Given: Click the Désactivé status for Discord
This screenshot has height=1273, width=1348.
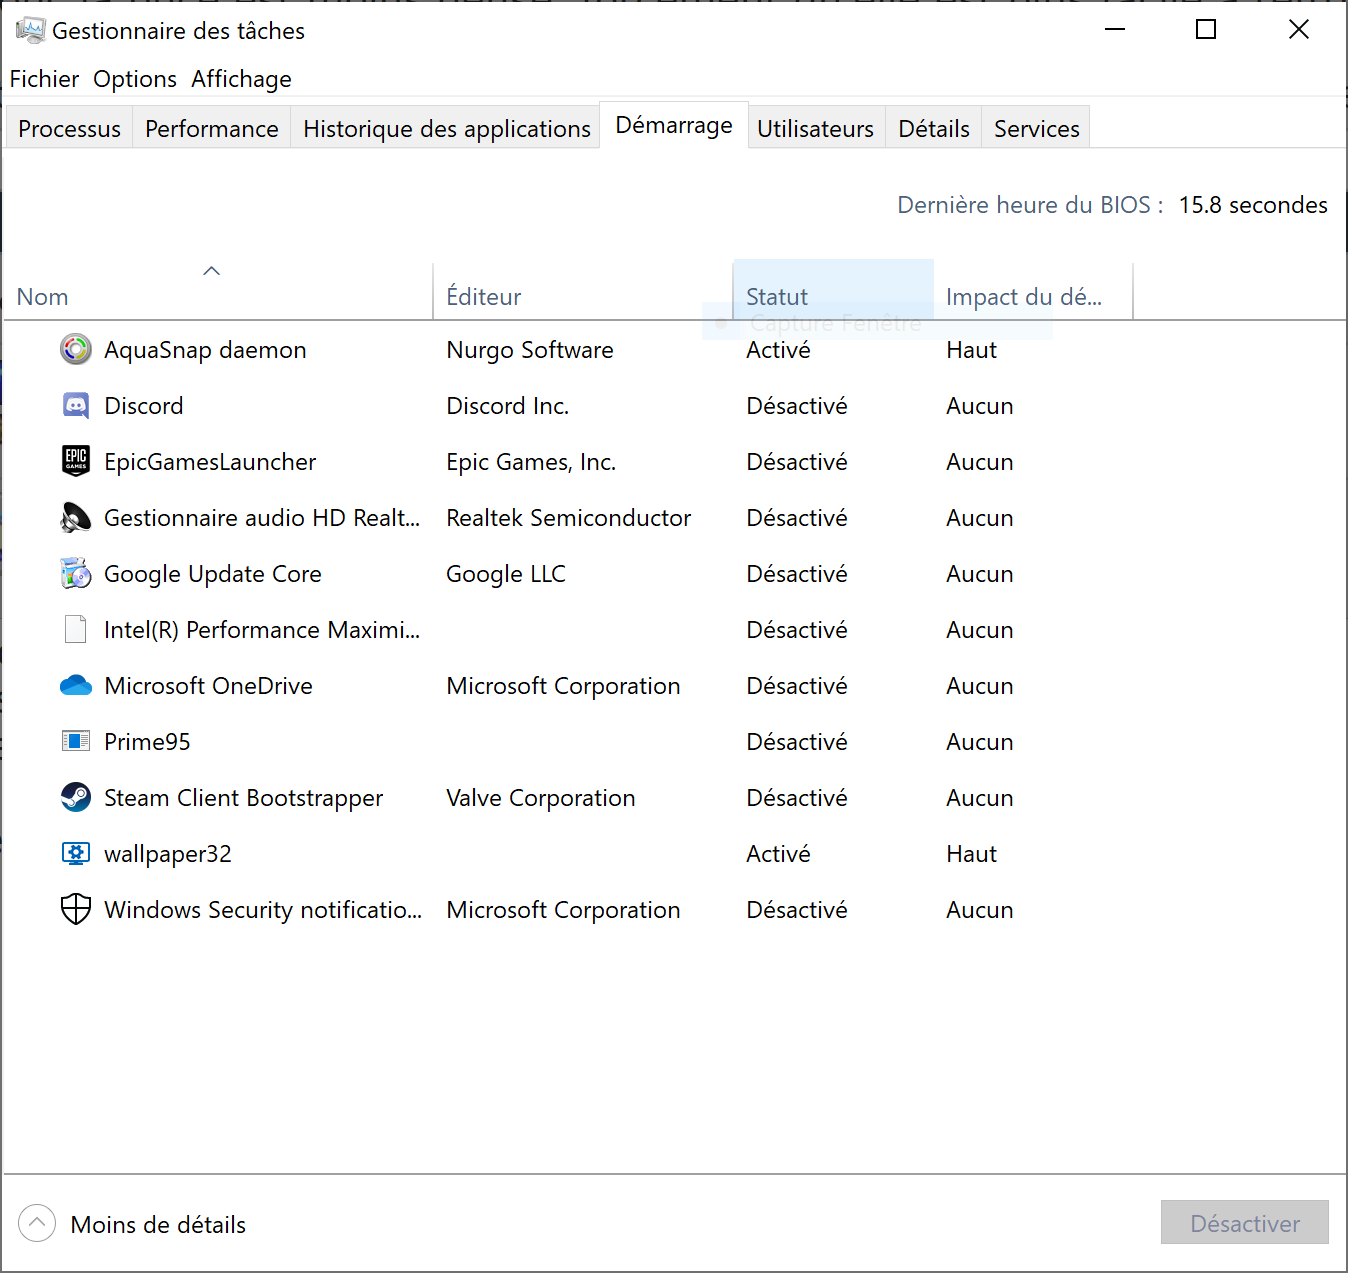Looking at the screenshot, I should (x=797, y=406).
